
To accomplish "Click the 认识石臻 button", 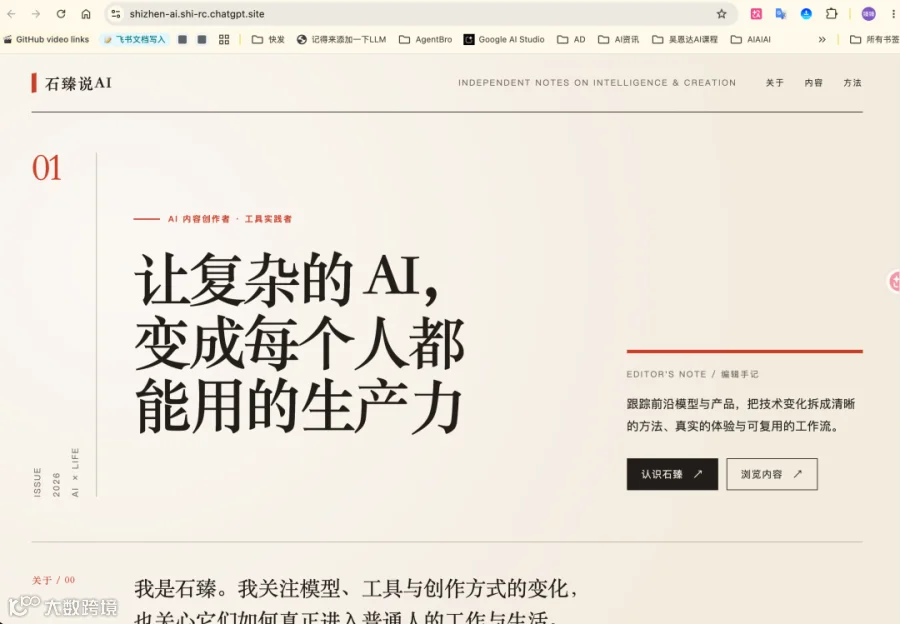I will pos(672,474).
